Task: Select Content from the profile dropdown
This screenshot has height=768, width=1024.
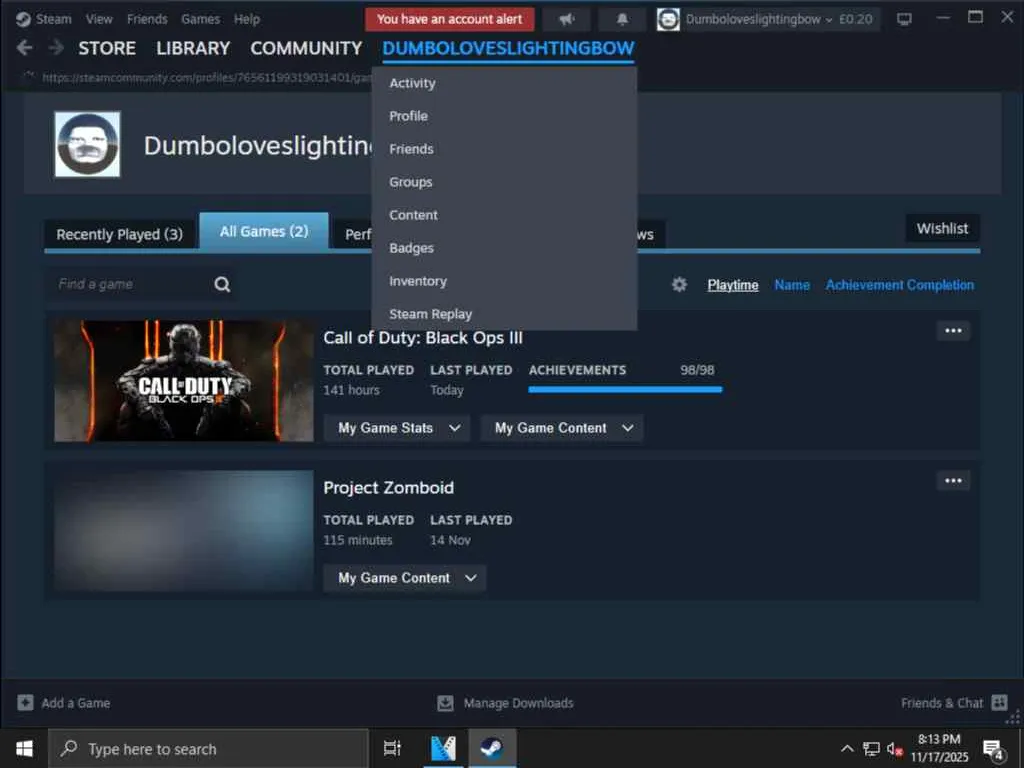Action: click(504, 215)
